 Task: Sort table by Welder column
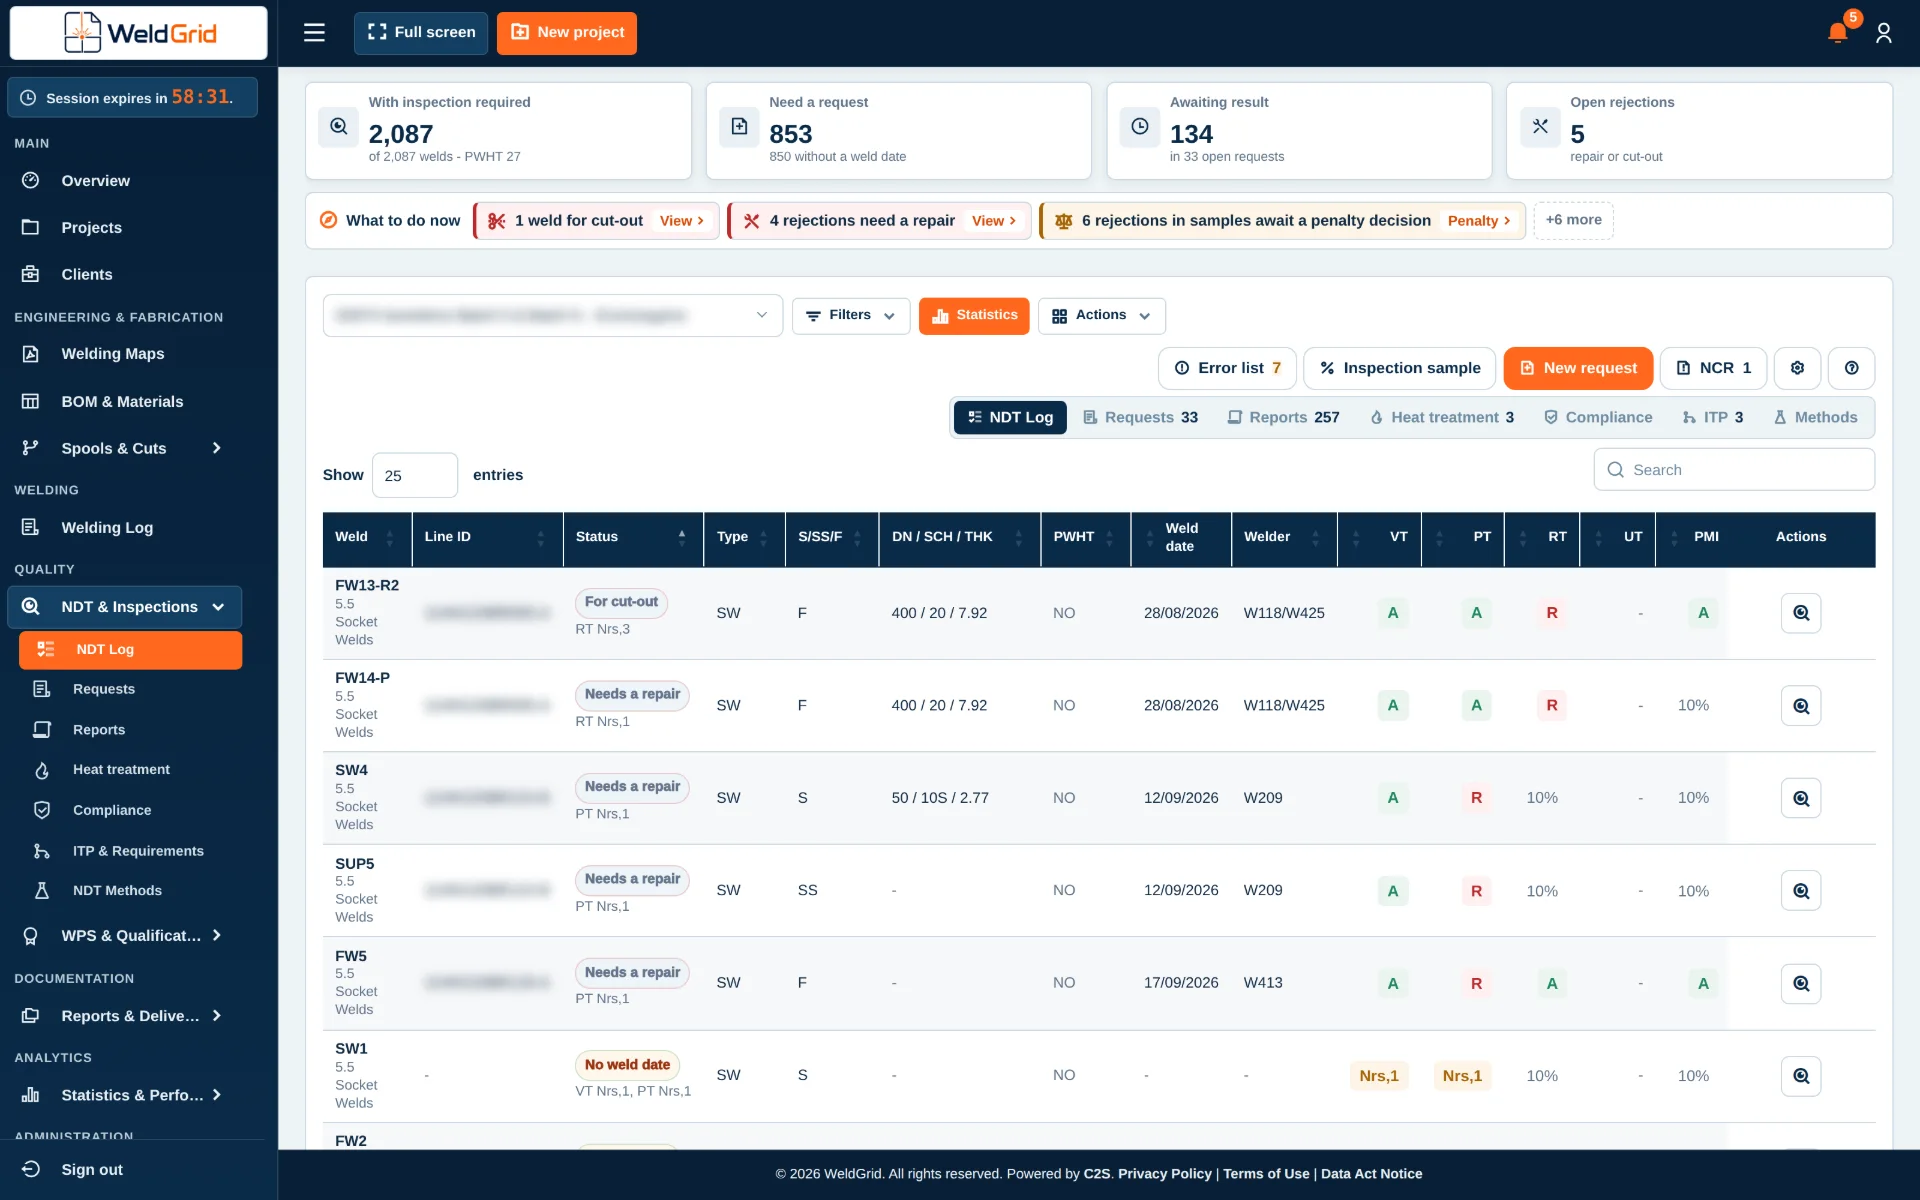point(1284,537)
